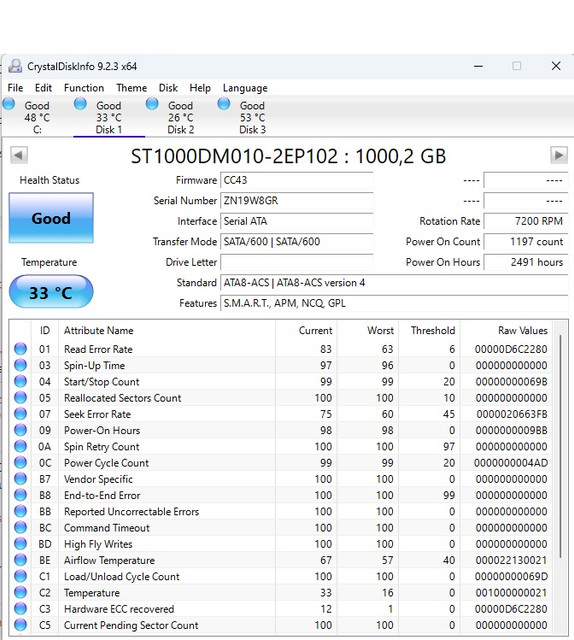Click the status orb for Load/Unload Cycle Count
The height and width of the screenshot is (640, 574).
click(x=20, y=576)
